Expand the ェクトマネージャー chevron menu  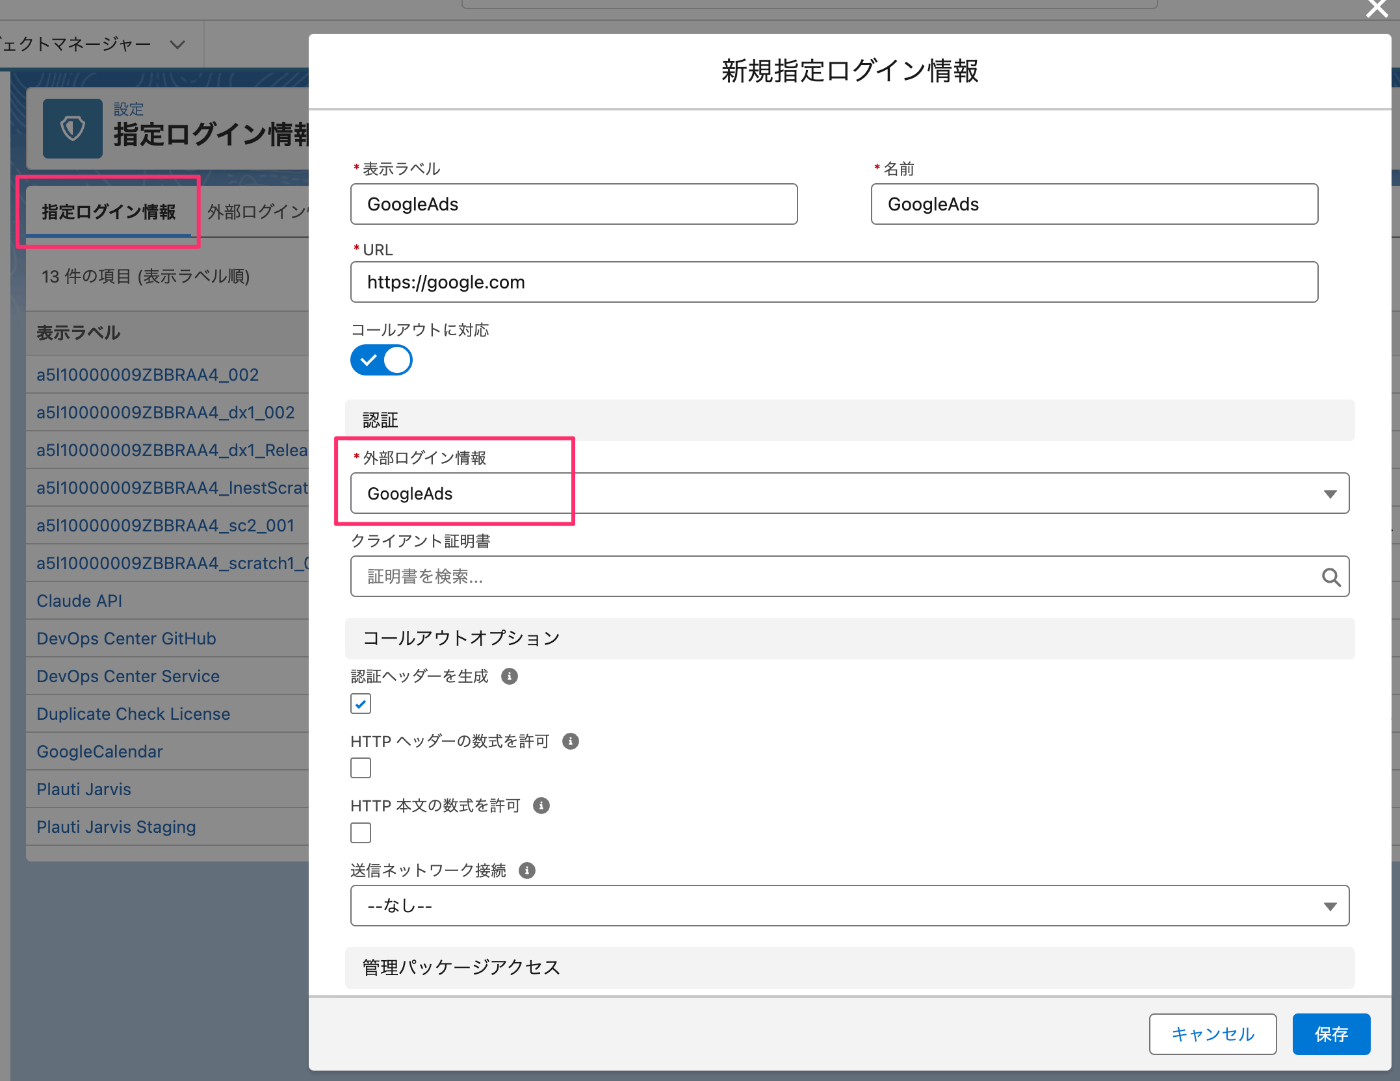[177, 44]
